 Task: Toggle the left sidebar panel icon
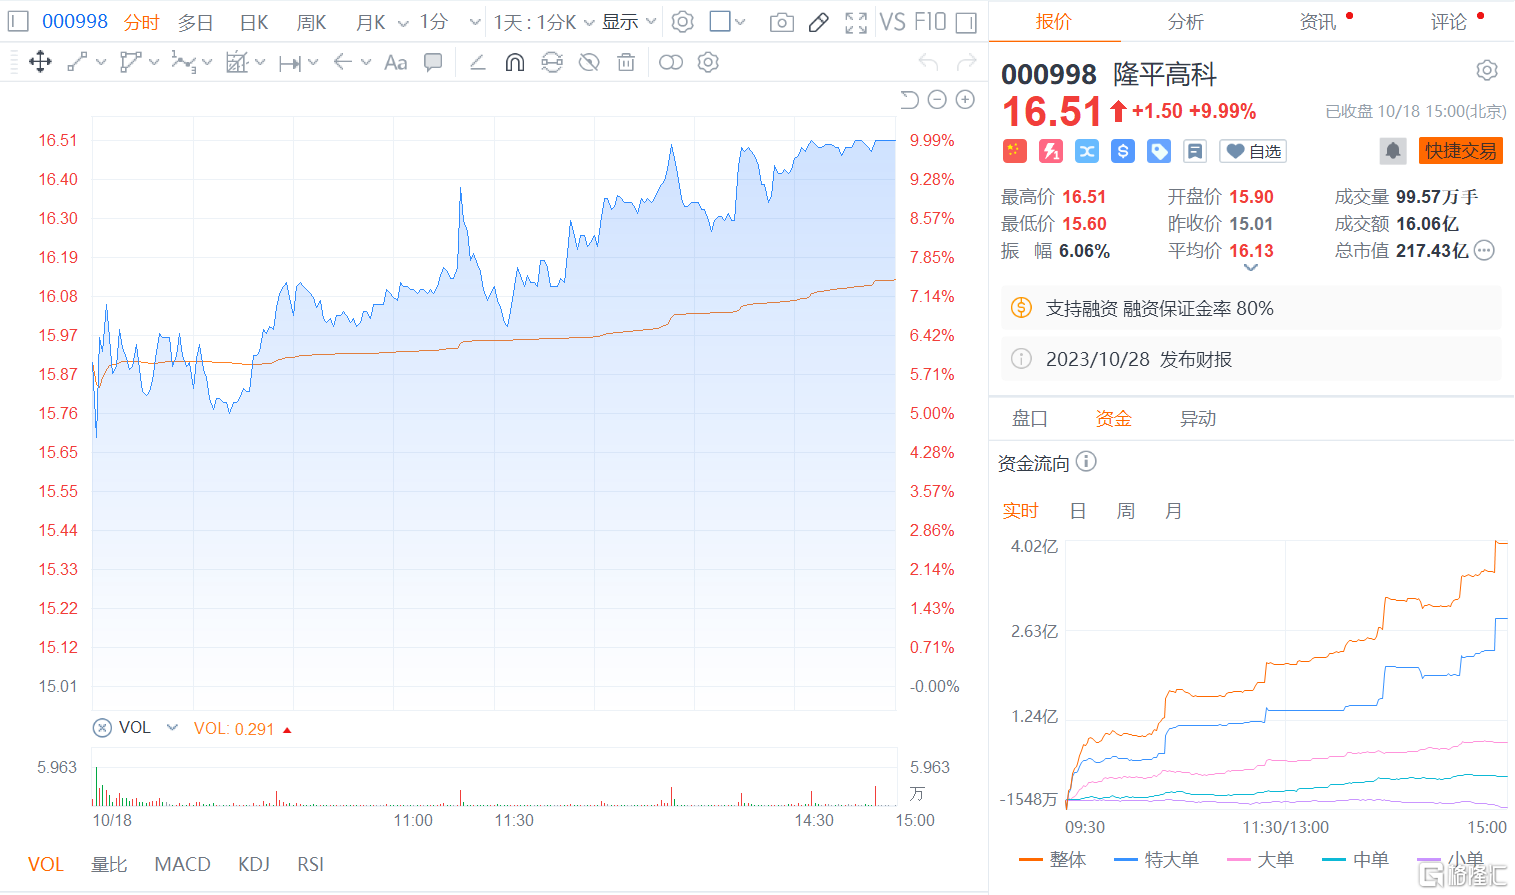tap(18, 21)
